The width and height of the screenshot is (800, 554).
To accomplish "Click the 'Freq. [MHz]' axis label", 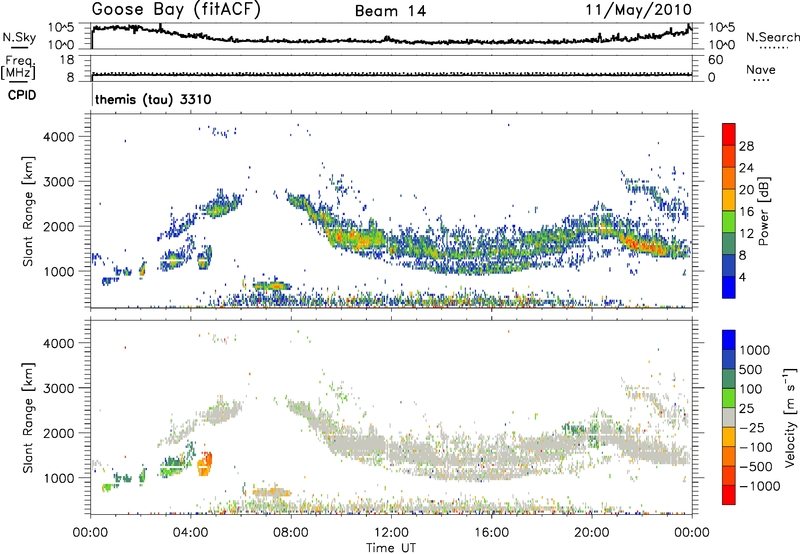I will coord(19,68).
